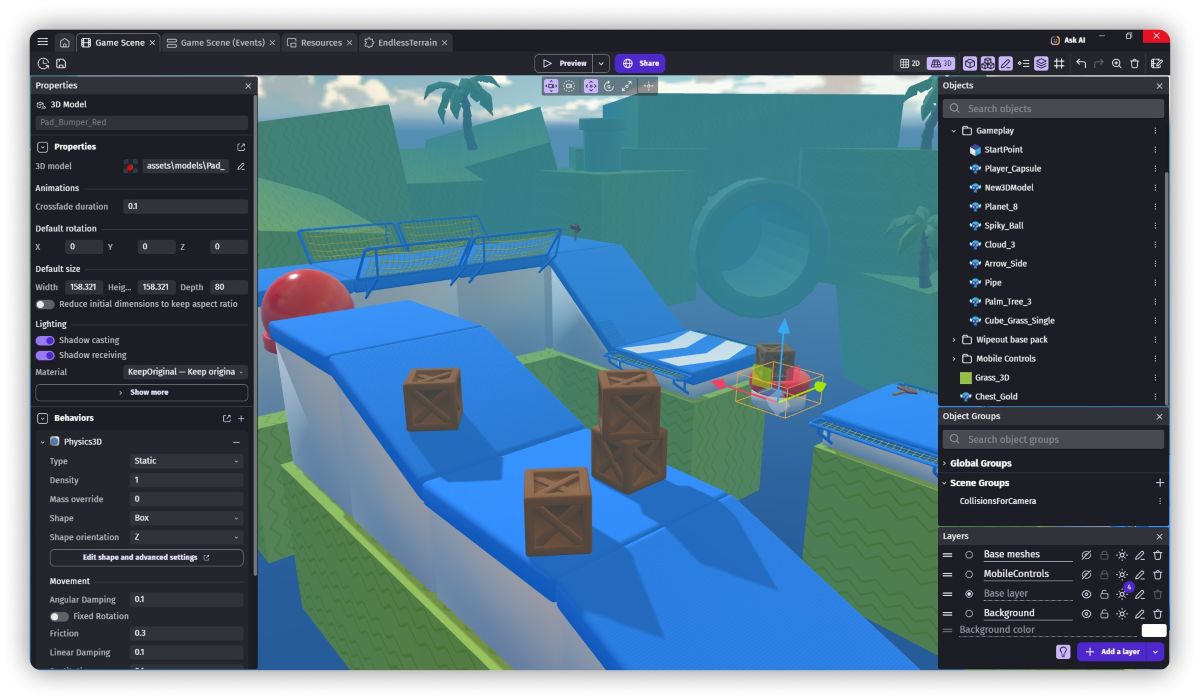This screenshot has width=1200, height=700.
Task: Collapse the Gameplay folder in Objects panel
Action: tap(953, 130)
